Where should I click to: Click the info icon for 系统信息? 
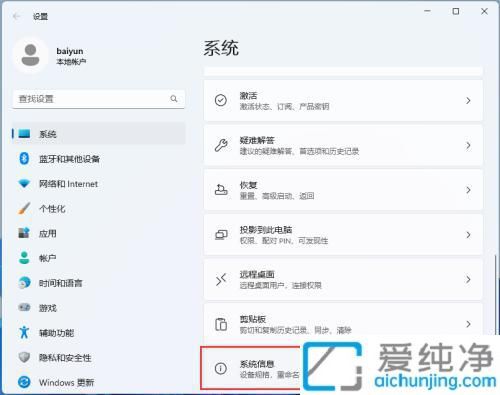221,368
